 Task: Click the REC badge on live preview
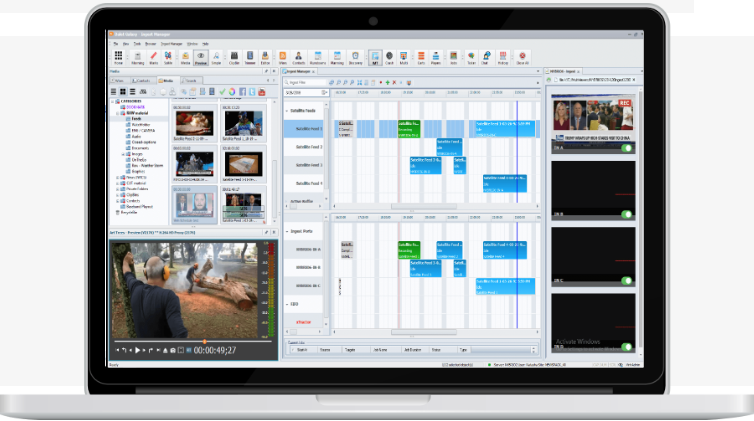pos(624,103)
